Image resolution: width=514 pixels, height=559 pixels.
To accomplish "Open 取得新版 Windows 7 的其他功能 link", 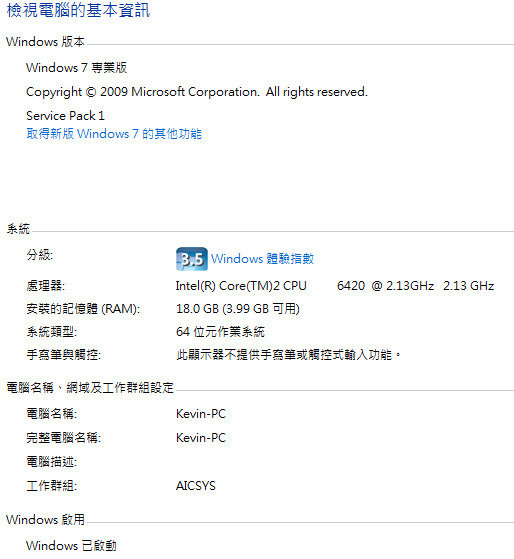I will point(114,134).
